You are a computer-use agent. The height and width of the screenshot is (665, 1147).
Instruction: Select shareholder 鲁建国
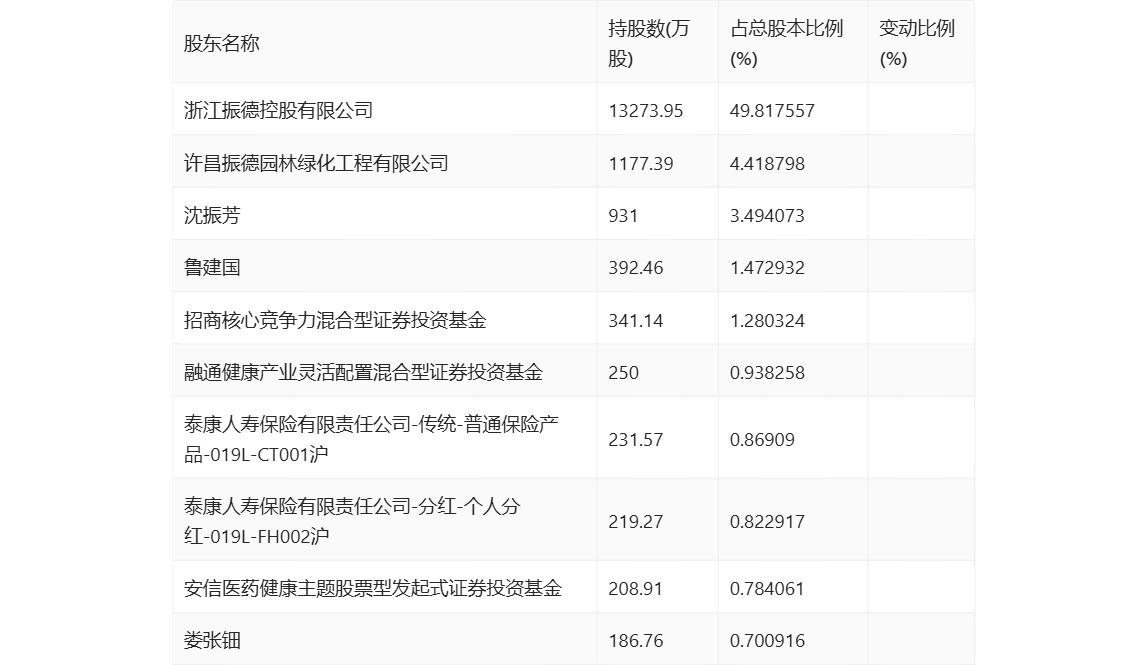(212, 267)
